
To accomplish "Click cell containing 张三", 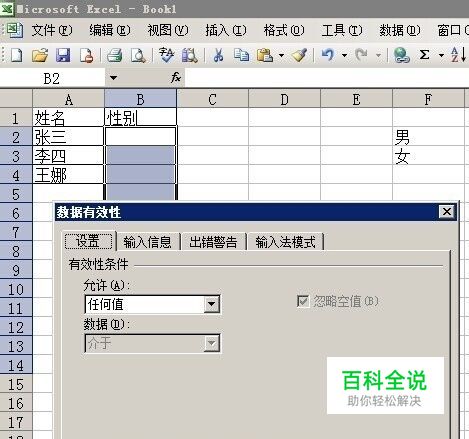I will [68, 137].
